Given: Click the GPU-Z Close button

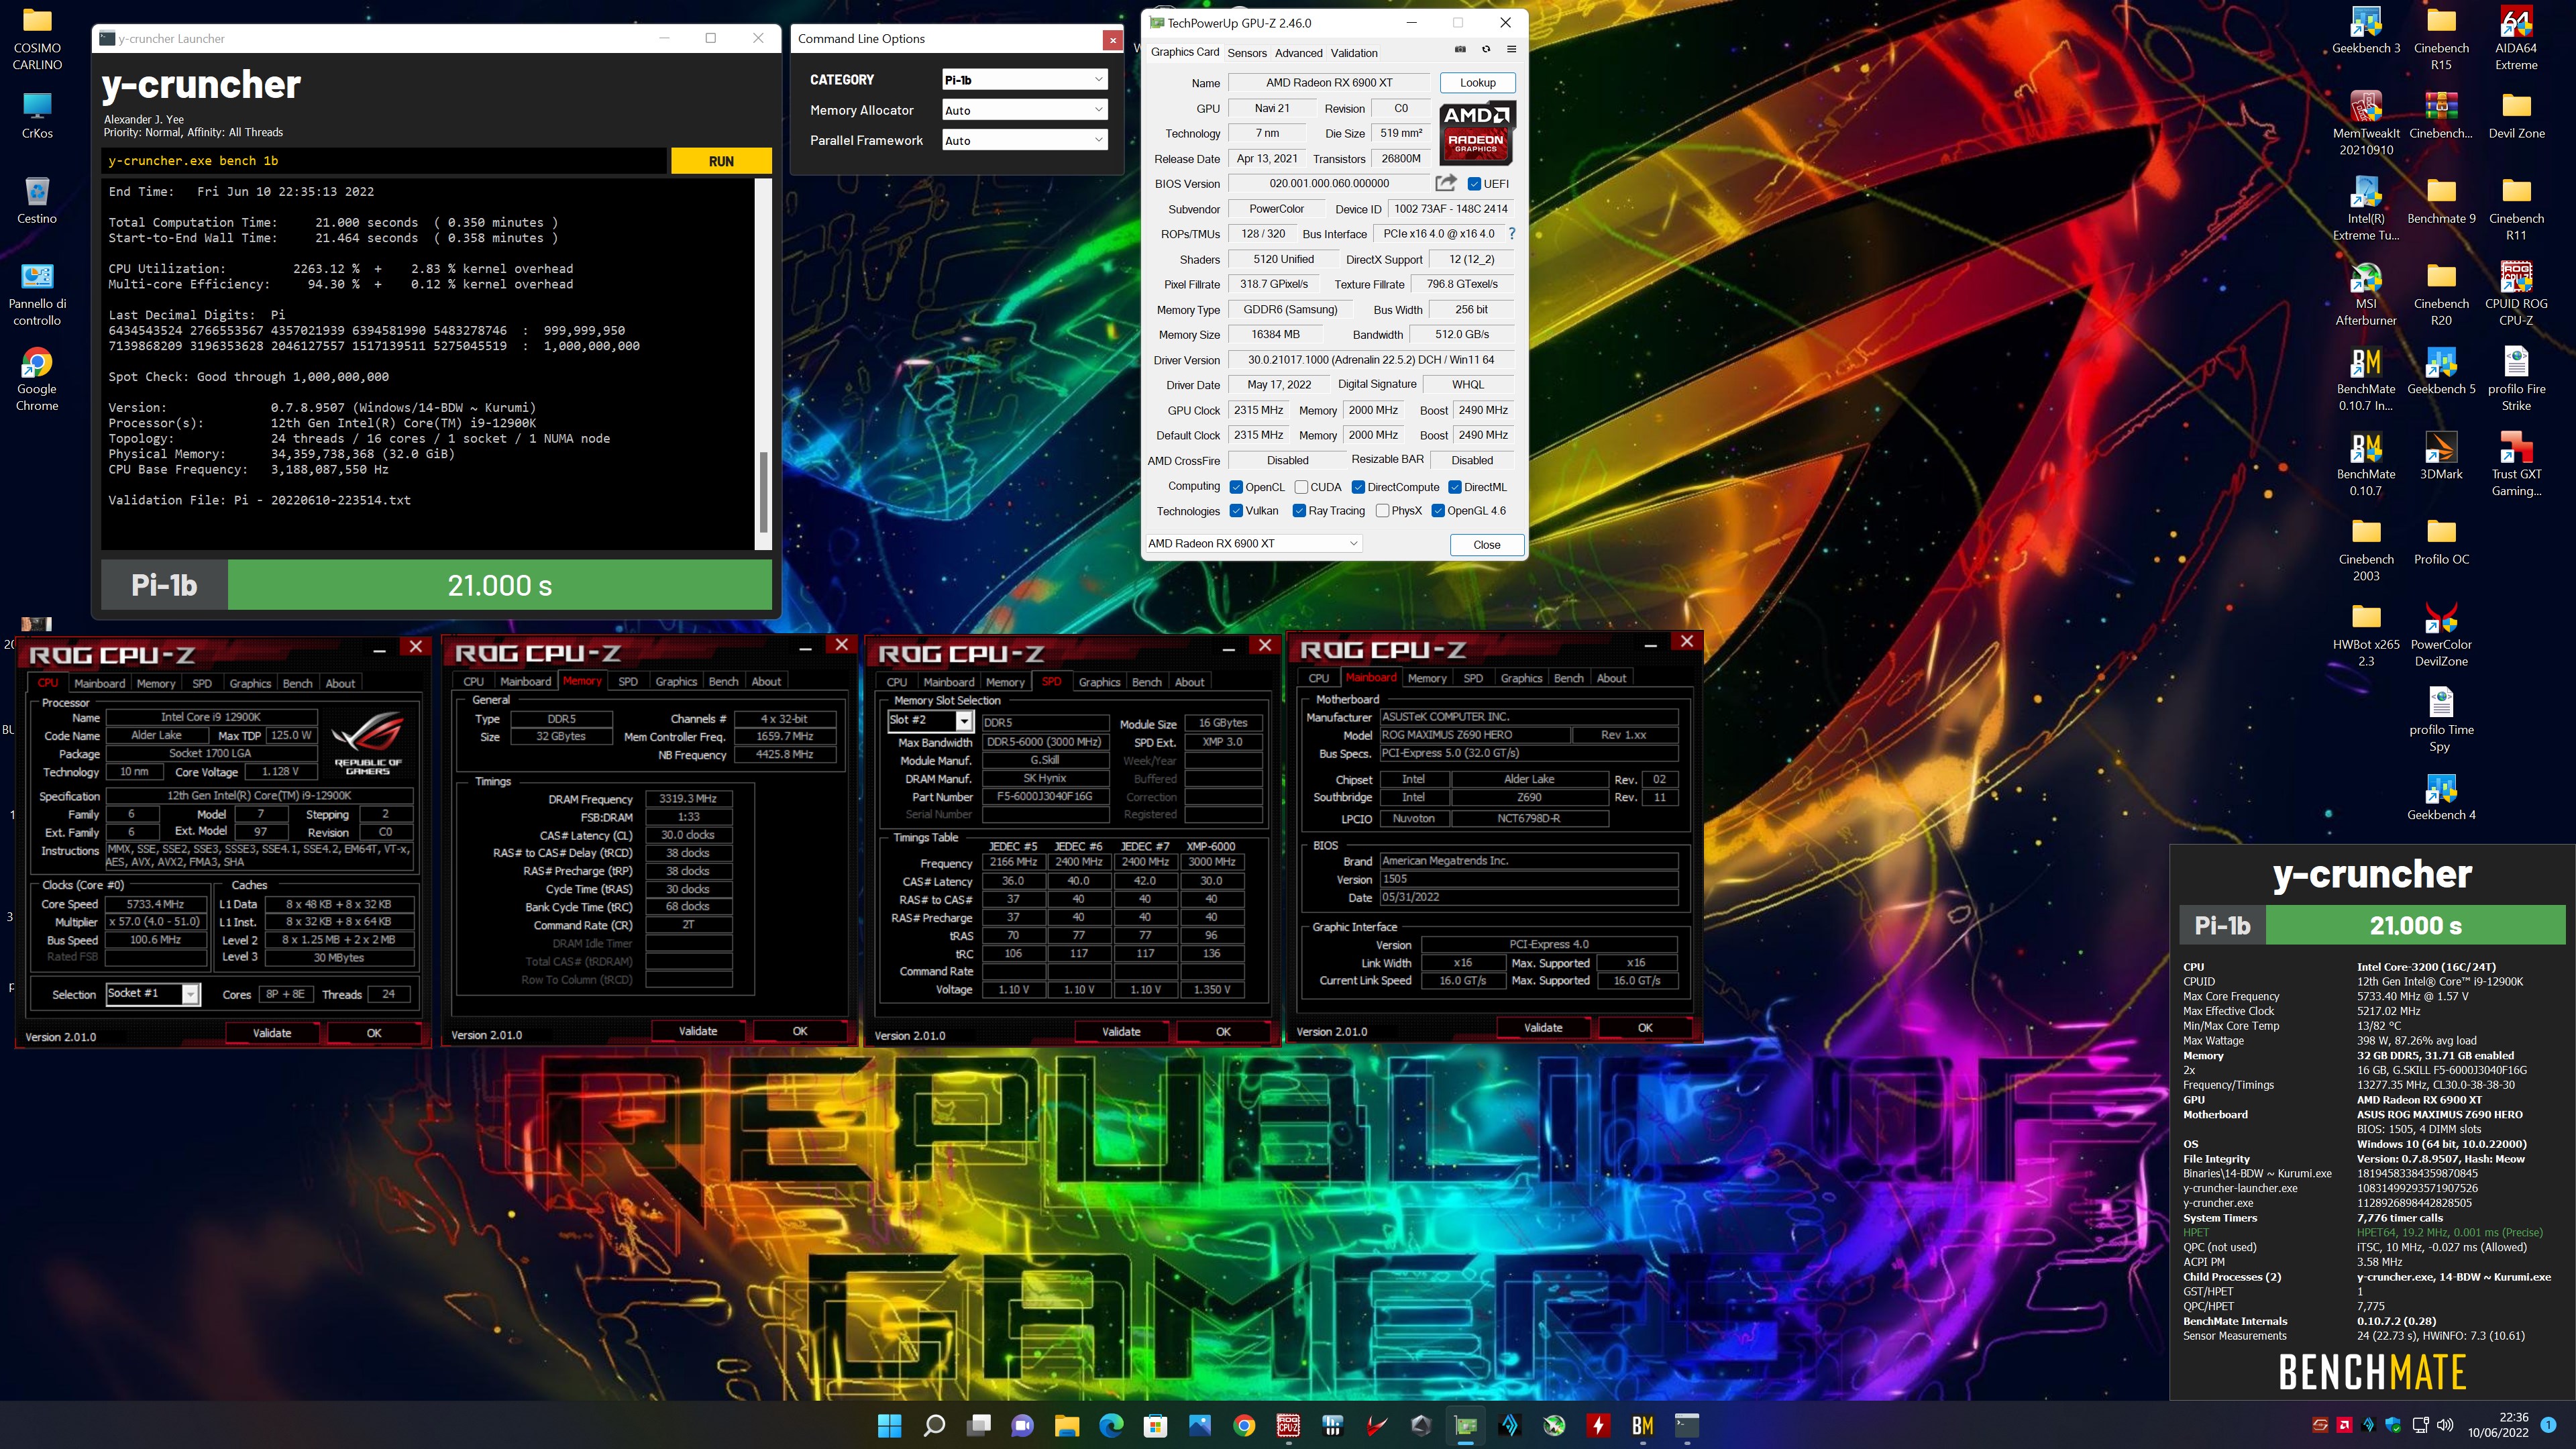Looking at the screenshot, I should pos(1486,545).
